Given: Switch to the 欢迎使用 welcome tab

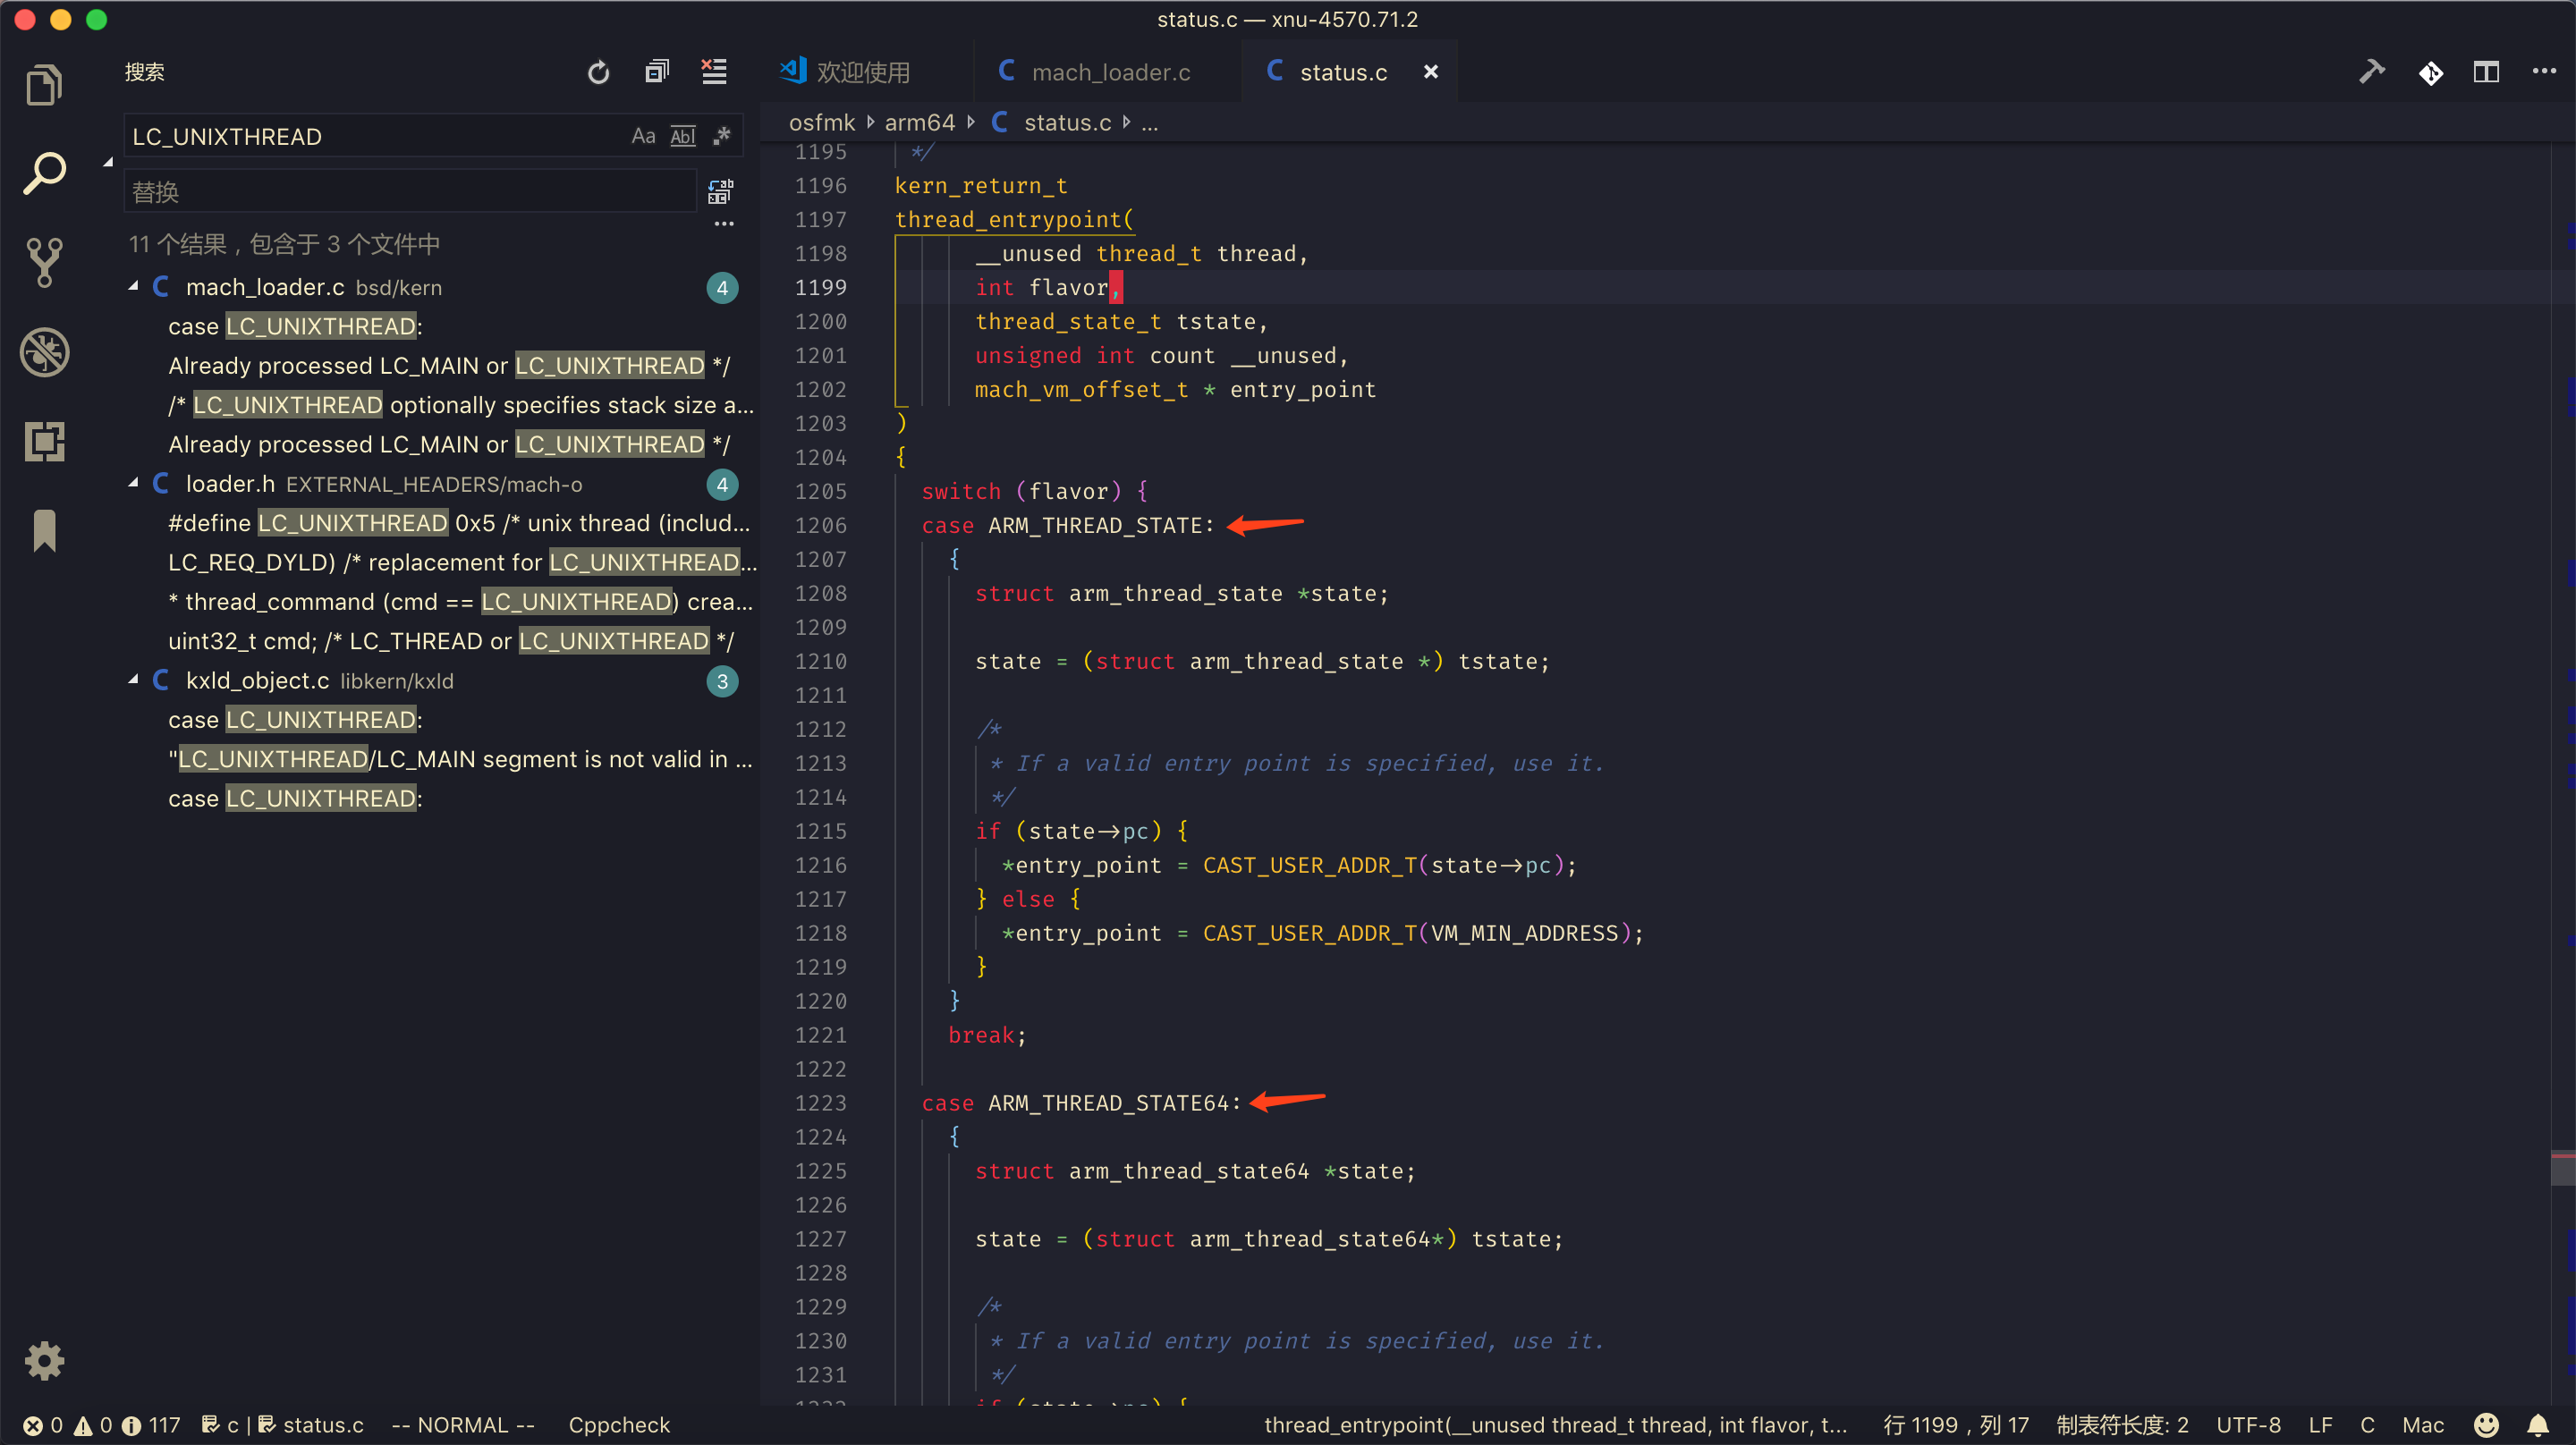Looking at the screenshot, I should 862,72.
